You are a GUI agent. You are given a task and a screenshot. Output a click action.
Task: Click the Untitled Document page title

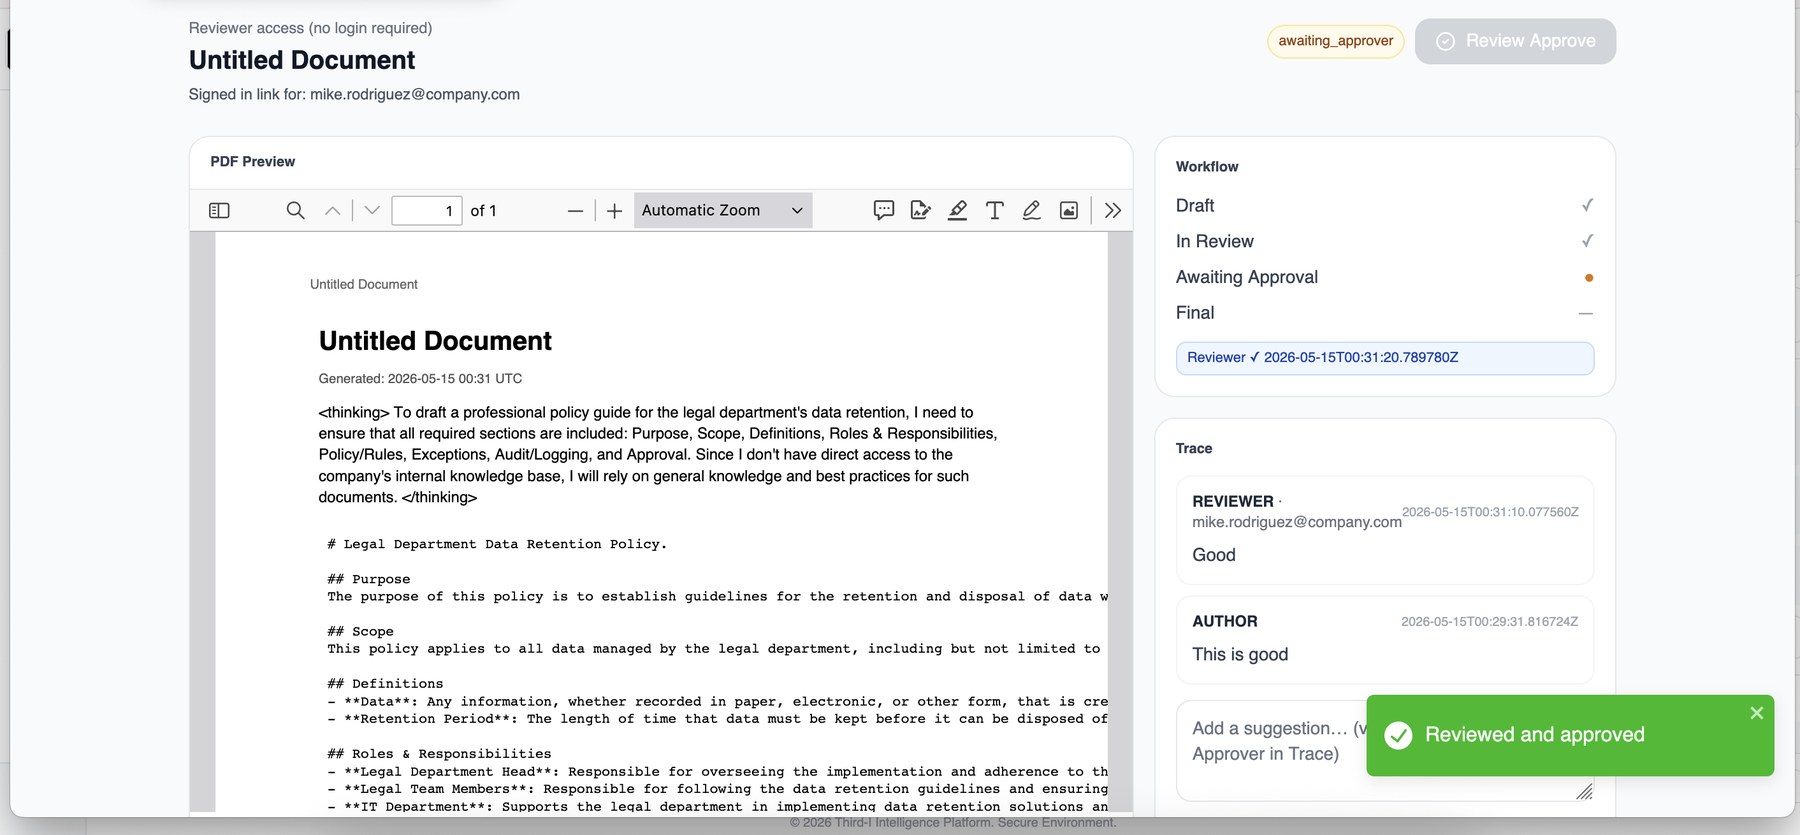pos(302,60)
